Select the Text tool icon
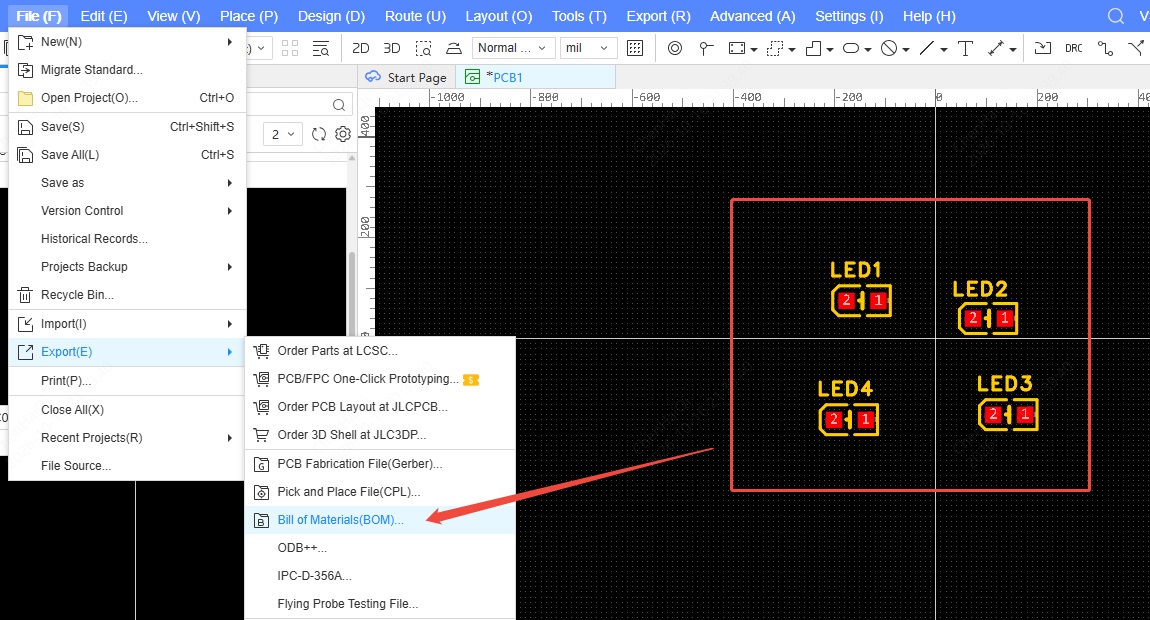 click(965, 48)
